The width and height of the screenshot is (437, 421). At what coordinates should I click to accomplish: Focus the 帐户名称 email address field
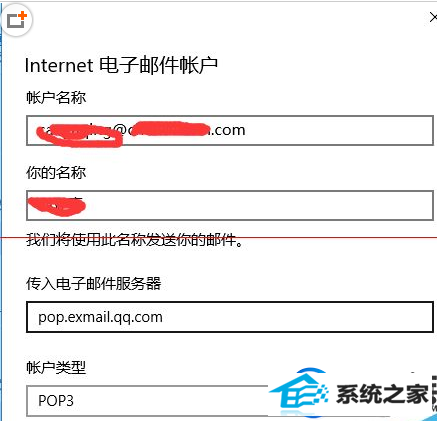click(x=230, y=130)
